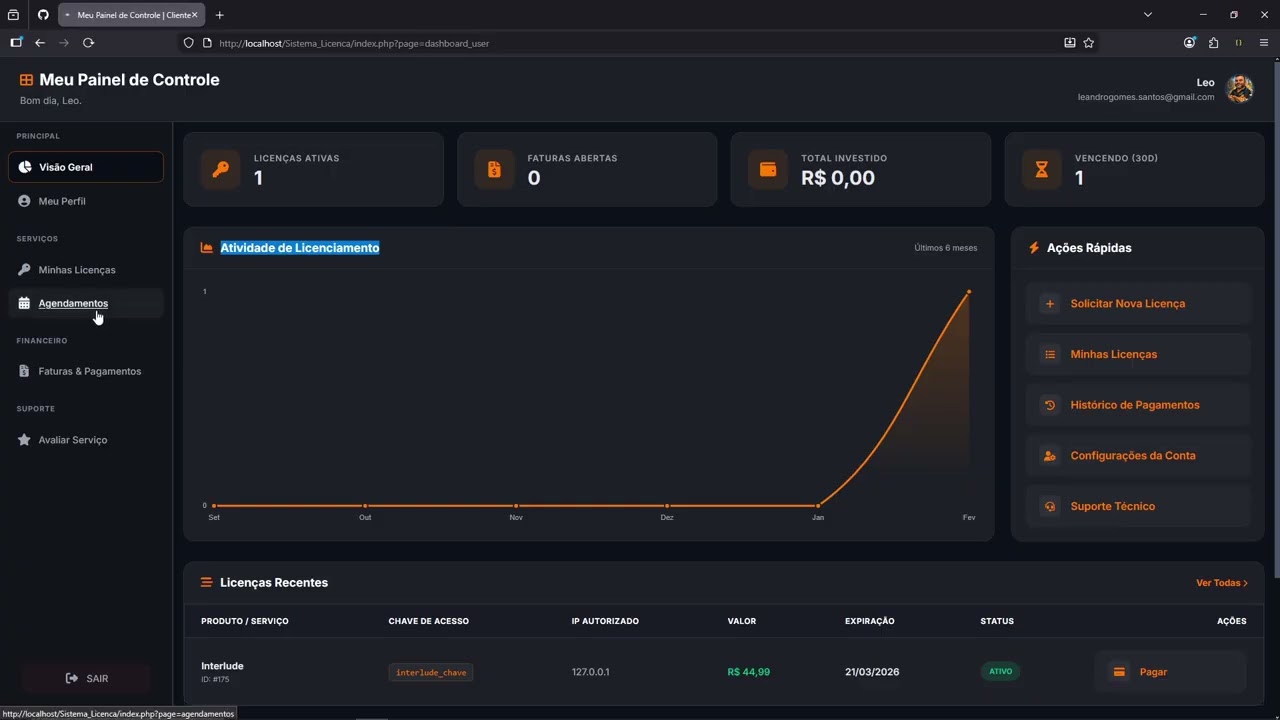Click the Solicitar Nova Licença quick action

tap(1138, 303)
